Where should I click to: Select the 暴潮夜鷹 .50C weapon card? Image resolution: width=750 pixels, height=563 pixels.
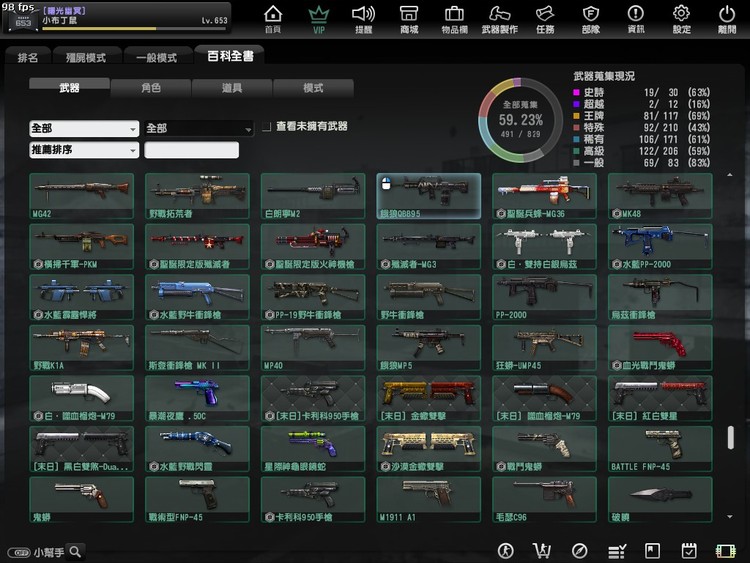click(x=197, y=398)
